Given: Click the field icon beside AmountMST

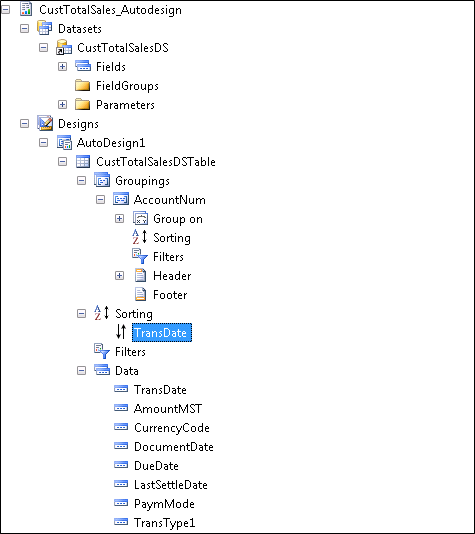Looking at the screenshot, I should click(121, 408).
